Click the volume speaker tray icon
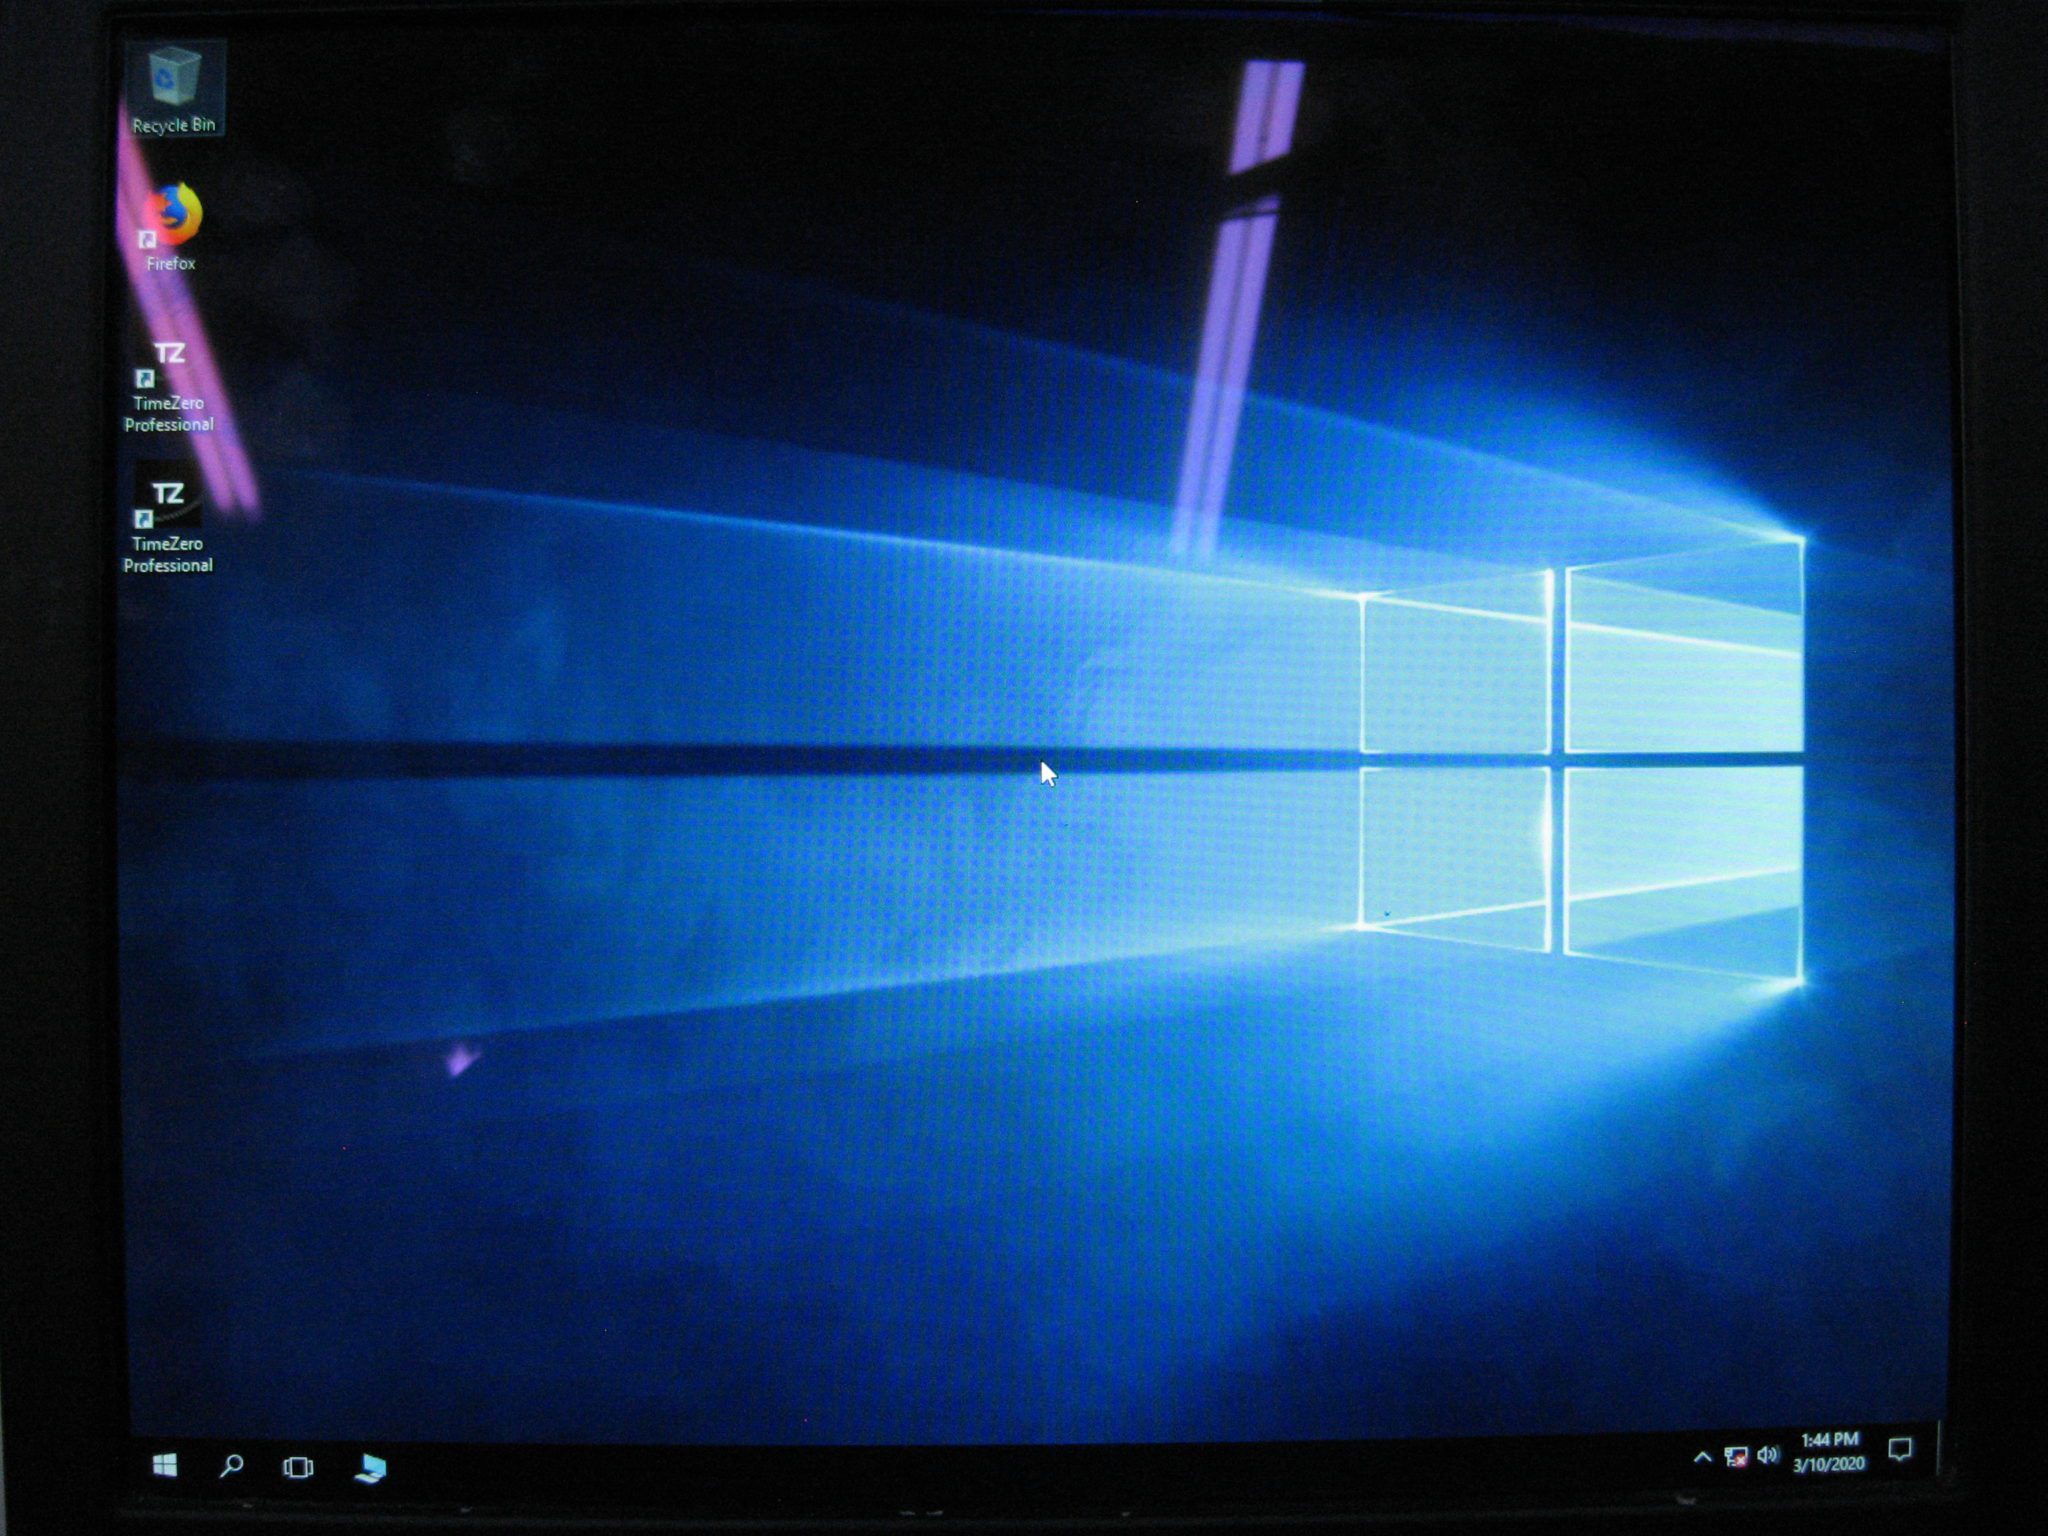The image size is (2048, 1536). click(1767, 1455)
